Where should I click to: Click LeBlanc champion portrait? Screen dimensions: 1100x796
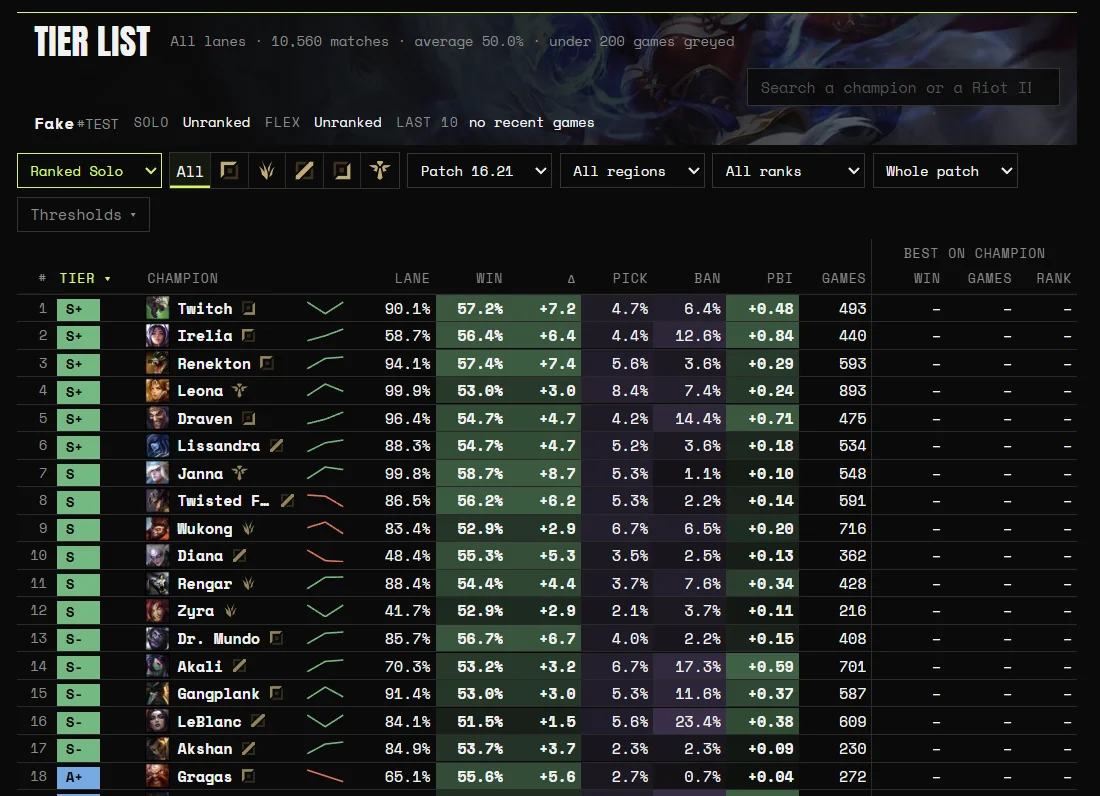(157, 721)
